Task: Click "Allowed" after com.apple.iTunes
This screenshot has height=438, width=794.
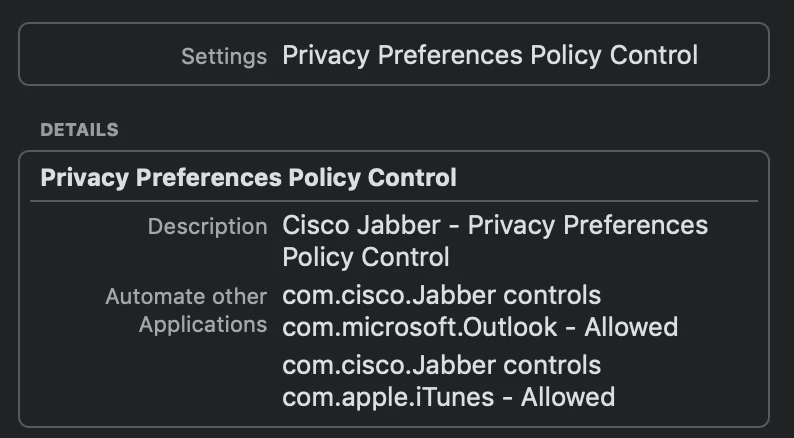Action: pyautogui.click(x=567, y=397)
